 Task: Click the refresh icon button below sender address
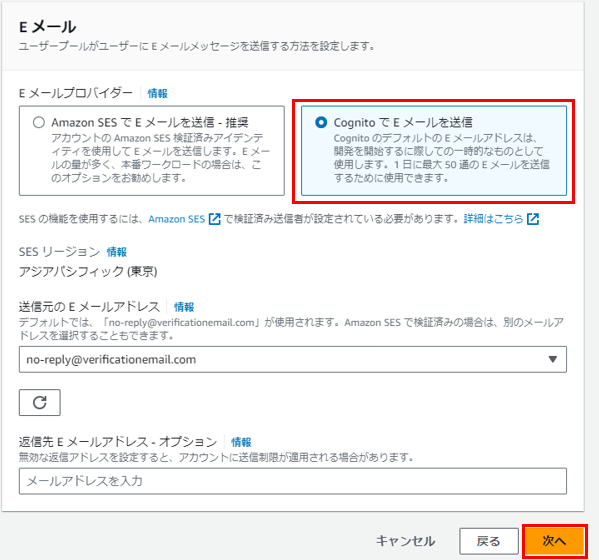[x=40, y=402]
